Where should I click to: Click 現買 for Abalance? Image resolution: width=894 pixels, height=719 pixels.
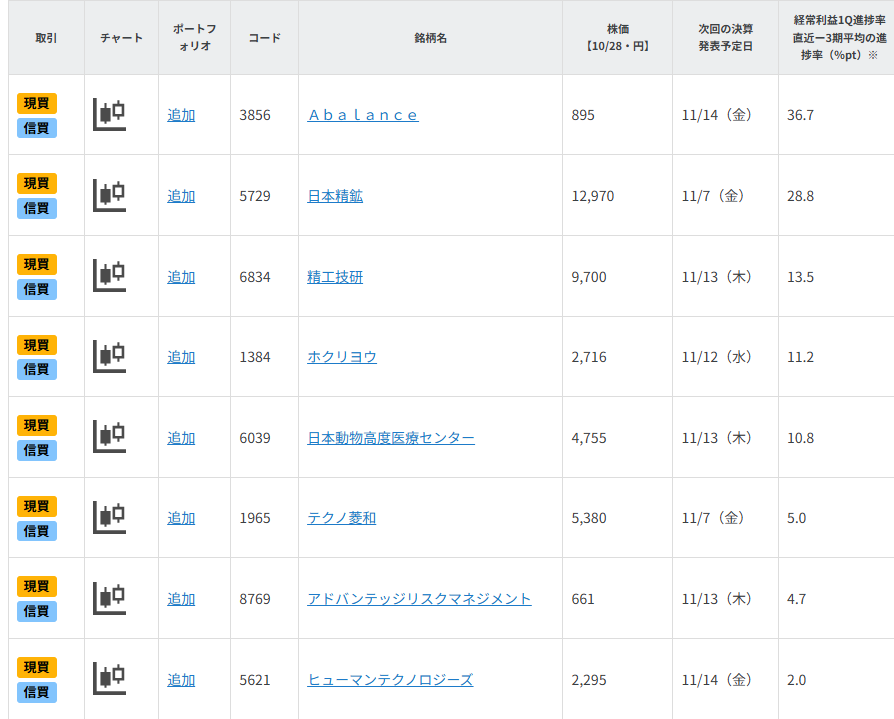pos(35,102)
